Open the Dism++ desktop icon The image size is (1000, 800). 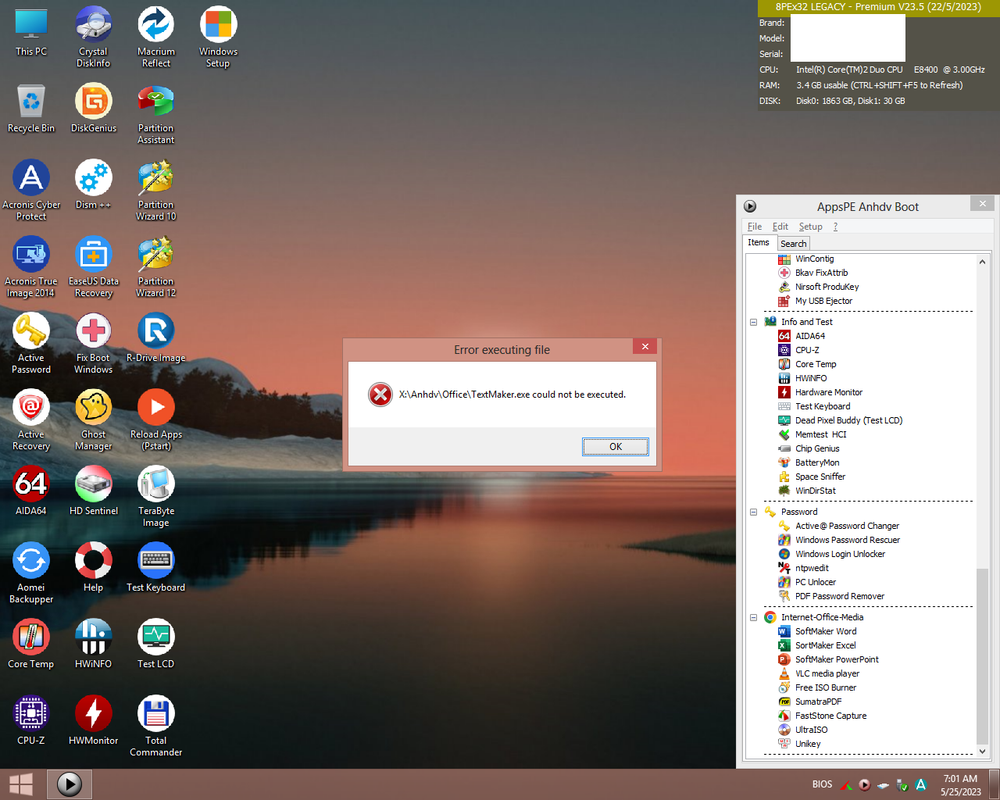[x=93, y=184]
